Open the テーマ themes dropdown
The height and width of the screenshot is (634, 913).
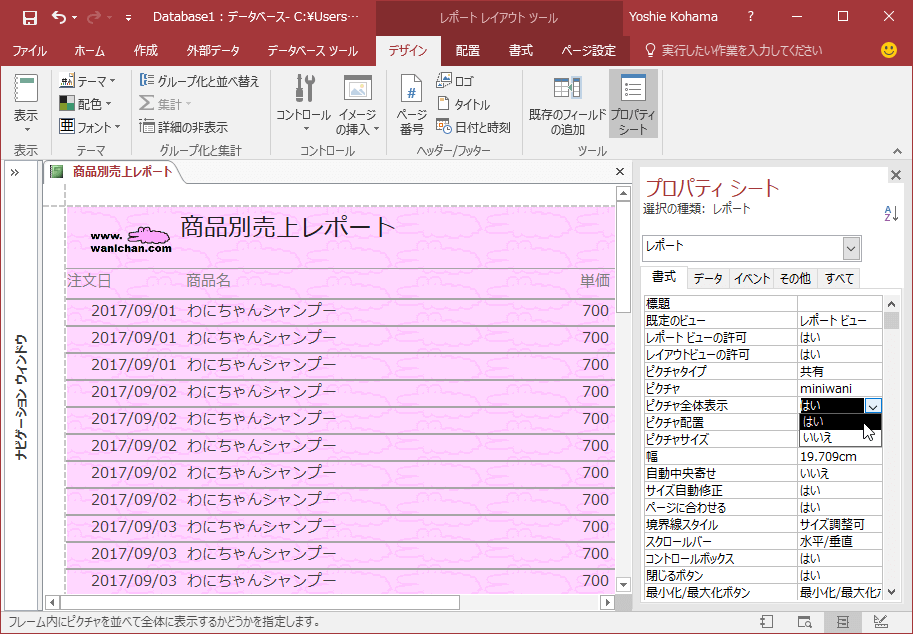[88, 81]
